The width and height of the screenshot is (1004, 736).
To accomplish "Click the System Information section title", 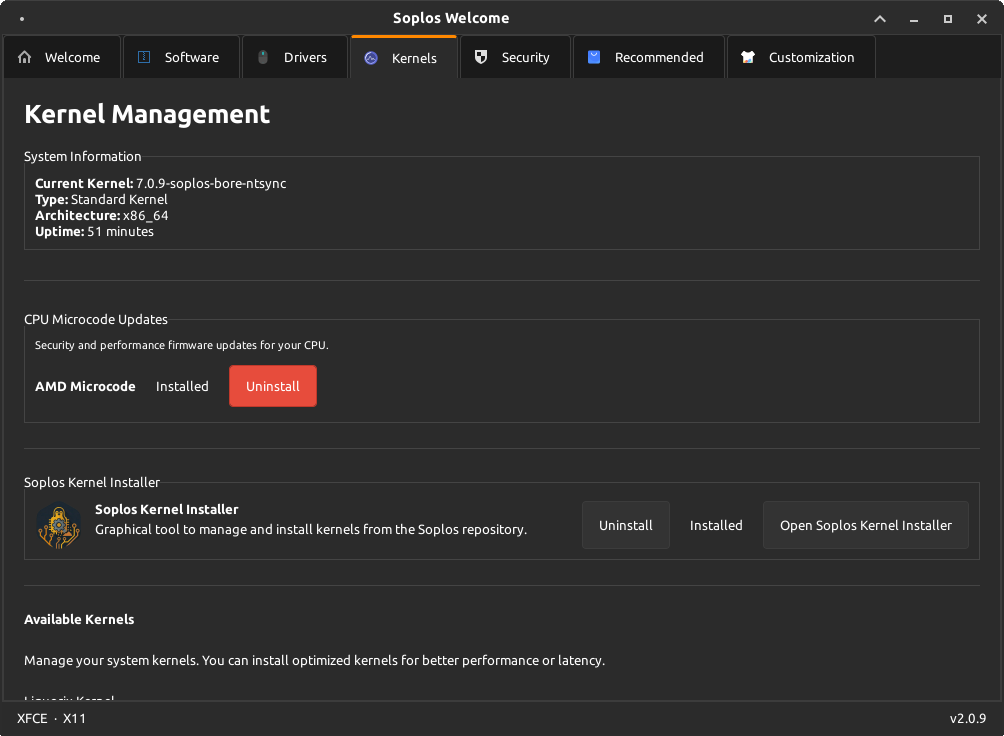I will tap(82, 156).
